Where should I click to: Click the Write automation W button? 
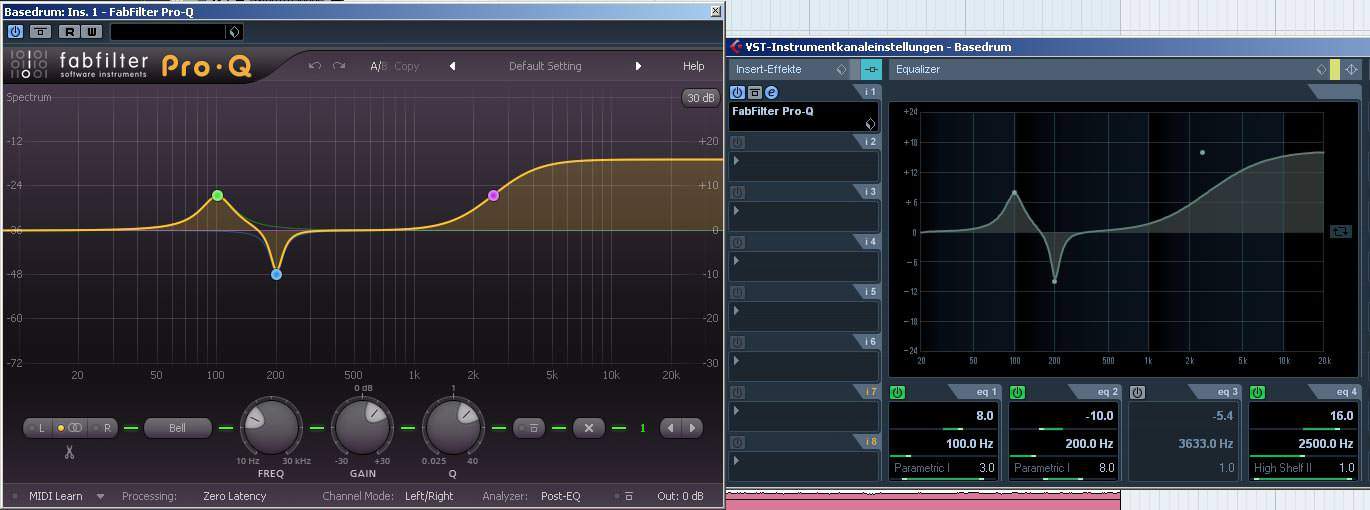tap(90, 32)
